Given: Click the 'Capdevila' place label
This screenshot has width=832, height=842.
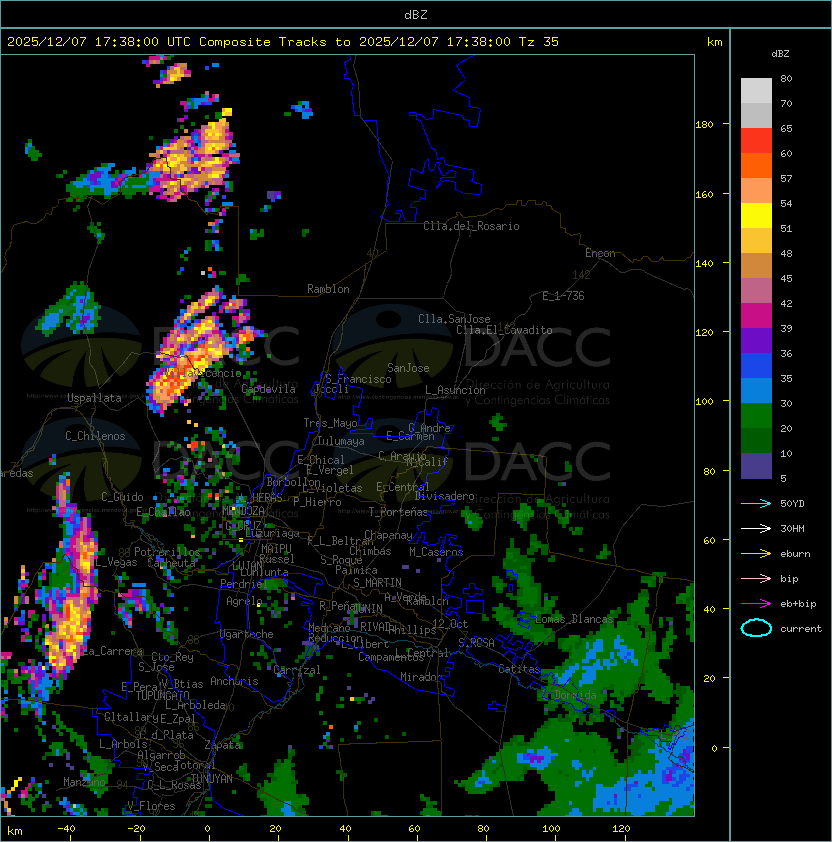Looking at the screenshot, I should tap(269, 389).
